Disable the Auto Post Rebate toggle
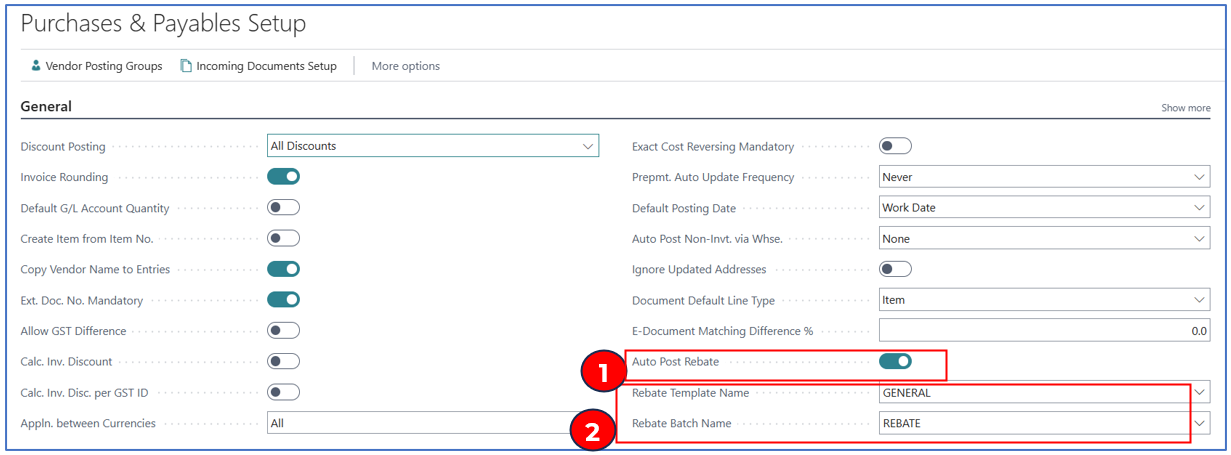Viewport: 1231px width, 455px height. click(x=895, y=361)
